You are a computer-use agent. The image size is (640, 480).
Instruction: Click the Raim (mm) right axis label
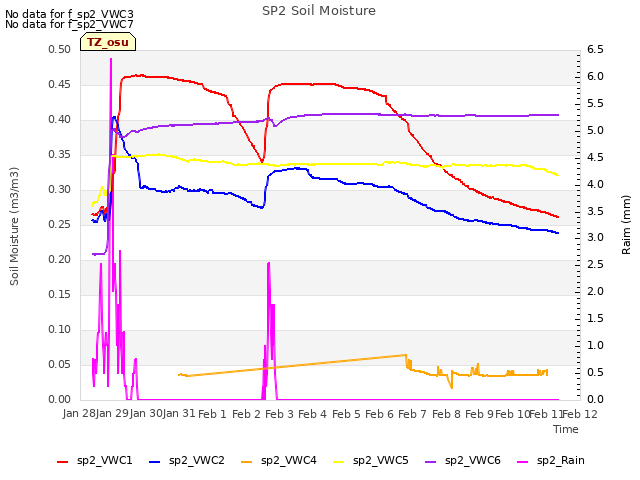pos(626,225)
